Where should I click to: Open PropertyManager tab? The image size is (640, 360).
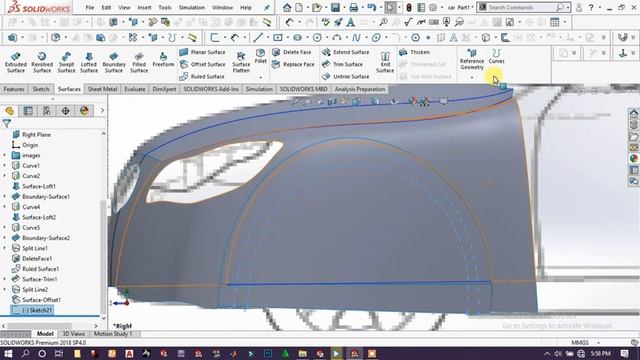pos(28,111)
